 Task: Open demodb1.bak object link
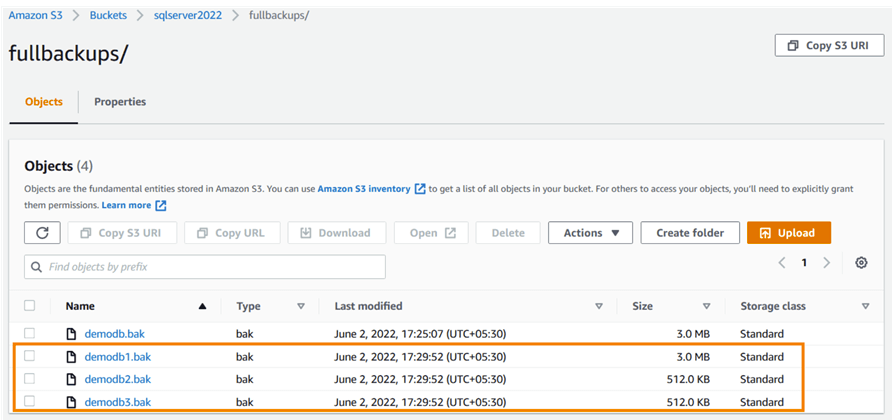118,357
